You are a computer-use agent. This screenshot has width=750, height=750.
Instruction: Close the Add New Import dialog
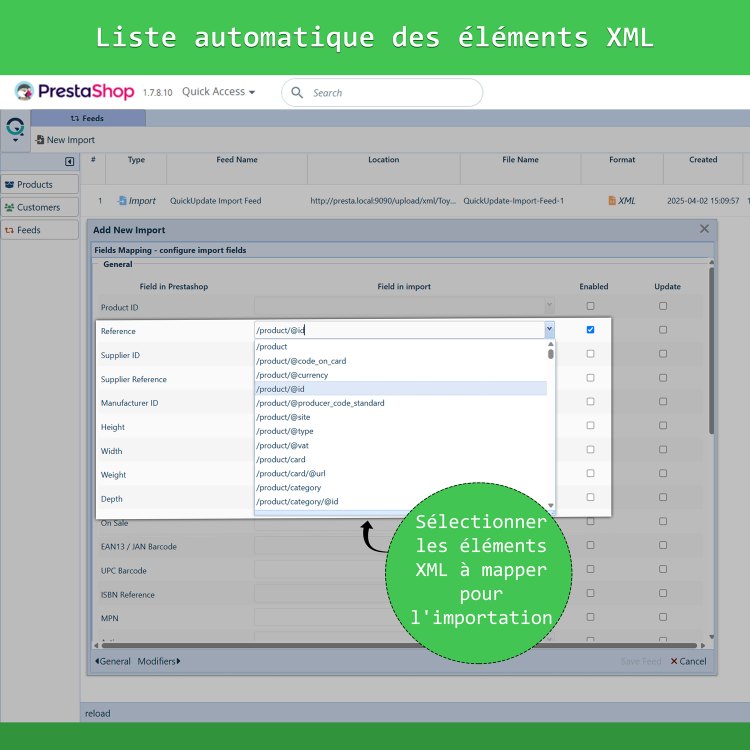[704, 229]
